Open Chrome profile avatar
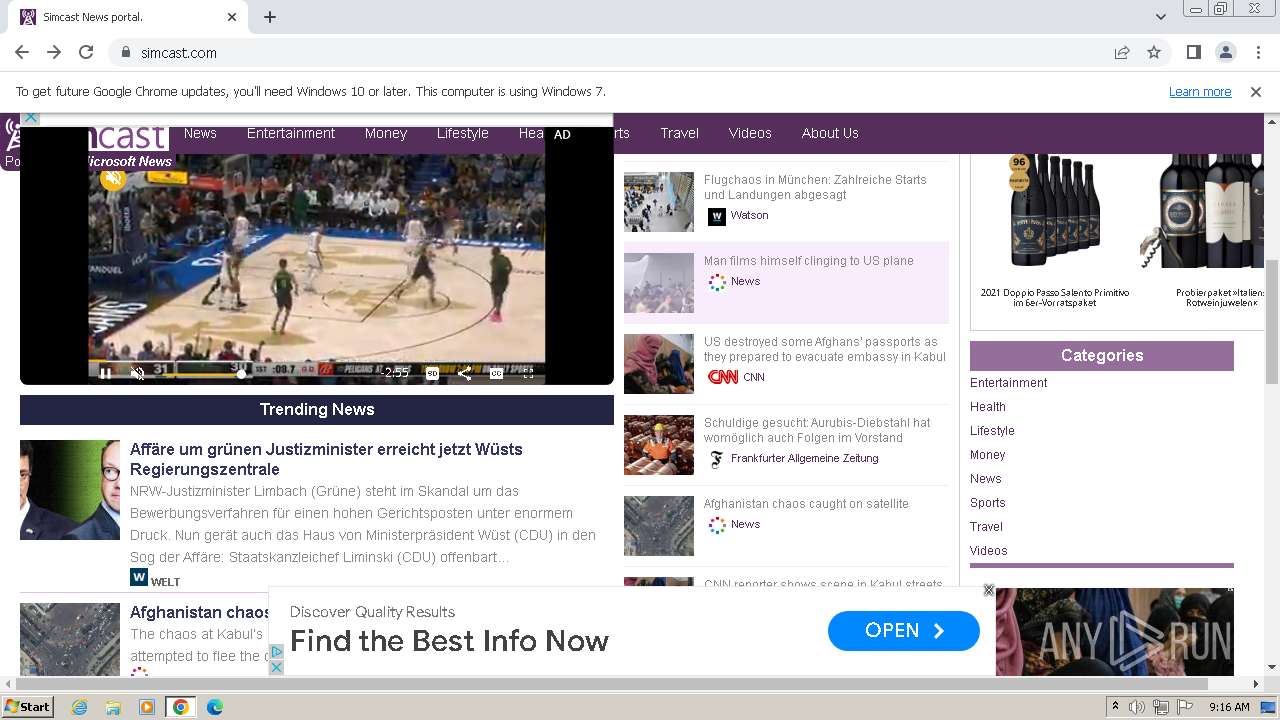The width and height of the screenshot is (1280, 720). coord(1226,53)
